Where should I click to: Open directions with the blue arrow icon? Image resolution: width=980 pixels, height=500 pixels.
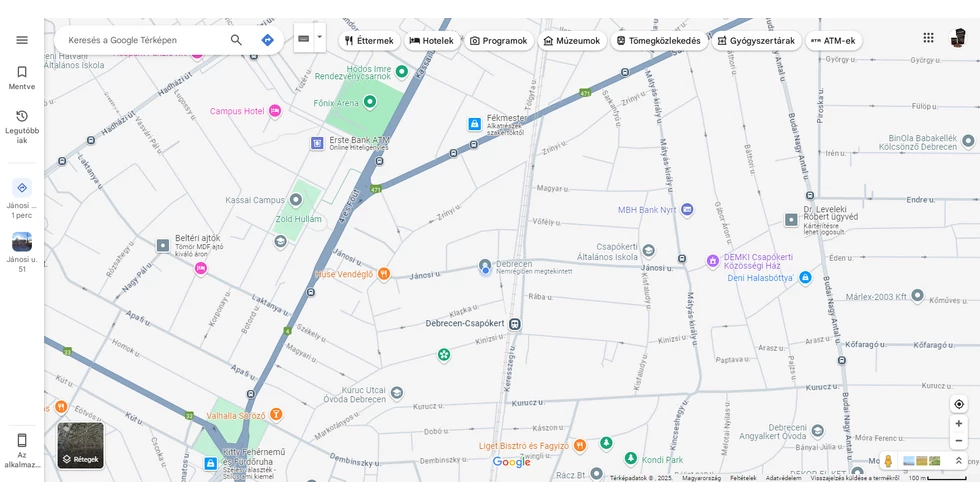(x=268, y=40)
